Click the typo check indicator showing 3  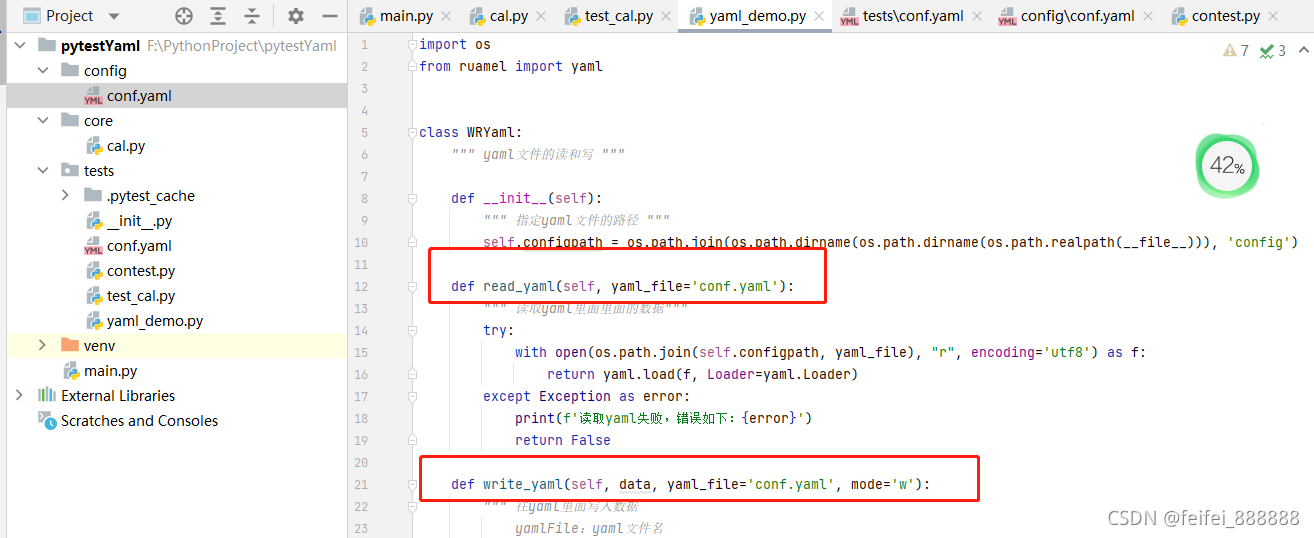[1273, 50]
